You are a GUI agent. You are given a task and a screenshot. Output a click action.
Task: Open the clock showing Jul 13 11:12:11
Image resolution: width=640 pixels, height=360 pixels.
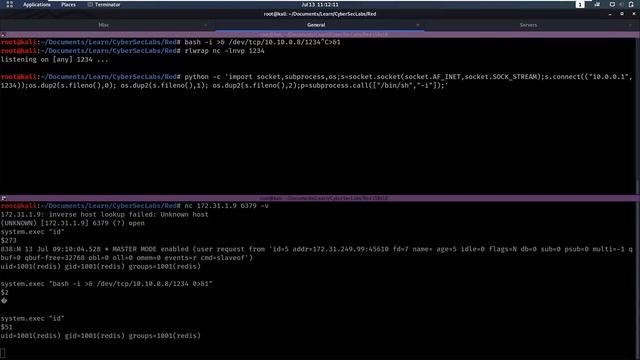click(320, 4)
